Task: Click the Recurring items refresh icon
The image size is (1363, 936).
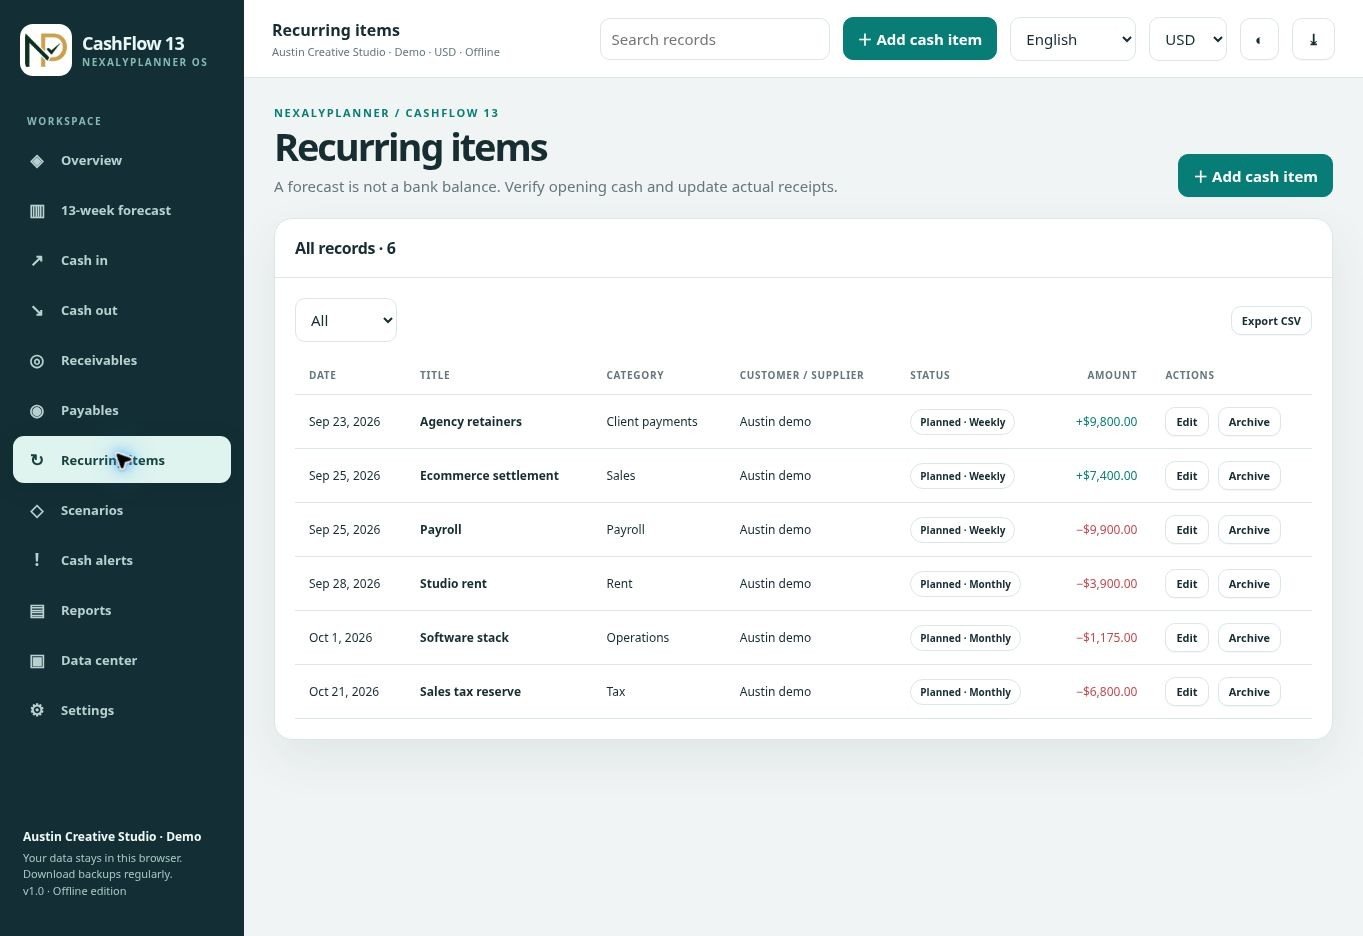Action: pyautogui.click(x=37, y=460)
